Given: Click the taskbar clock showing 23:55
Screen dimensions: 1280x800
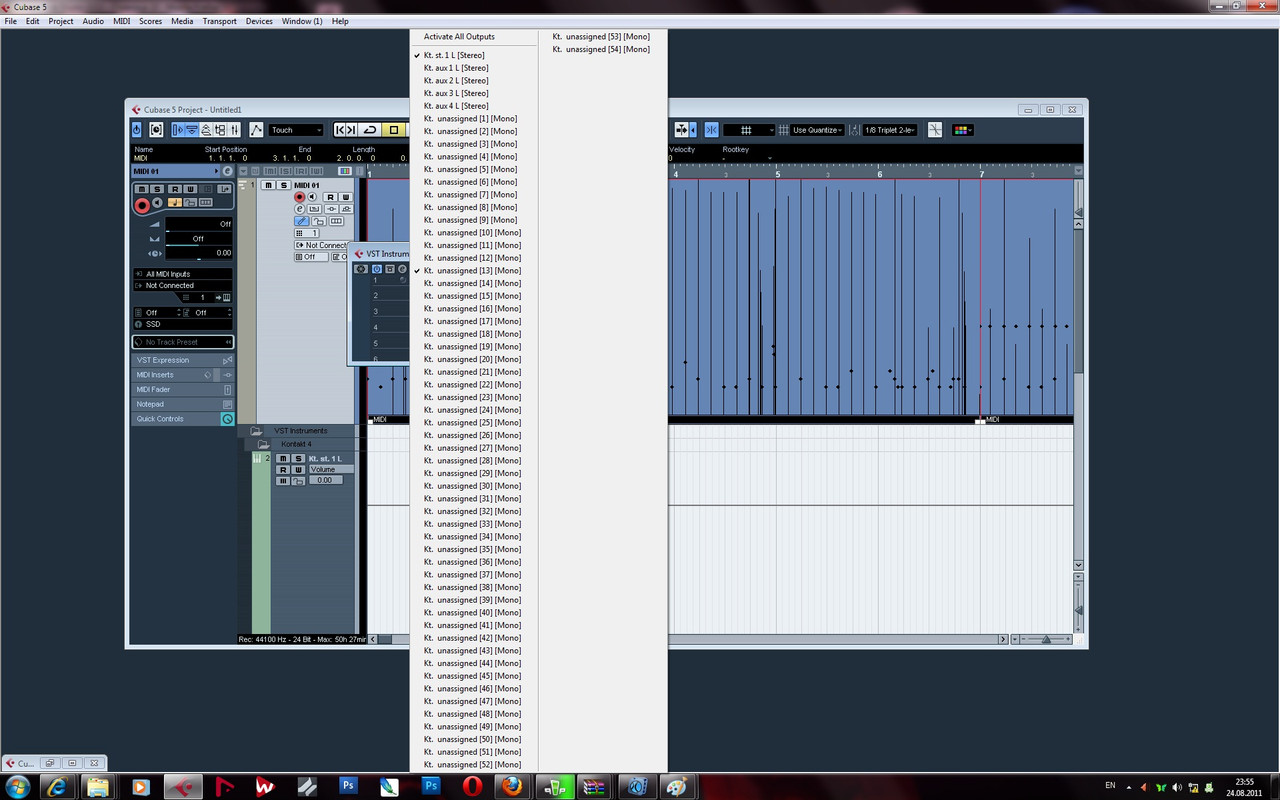Looking at the screenshot, I should point(1244,786).
